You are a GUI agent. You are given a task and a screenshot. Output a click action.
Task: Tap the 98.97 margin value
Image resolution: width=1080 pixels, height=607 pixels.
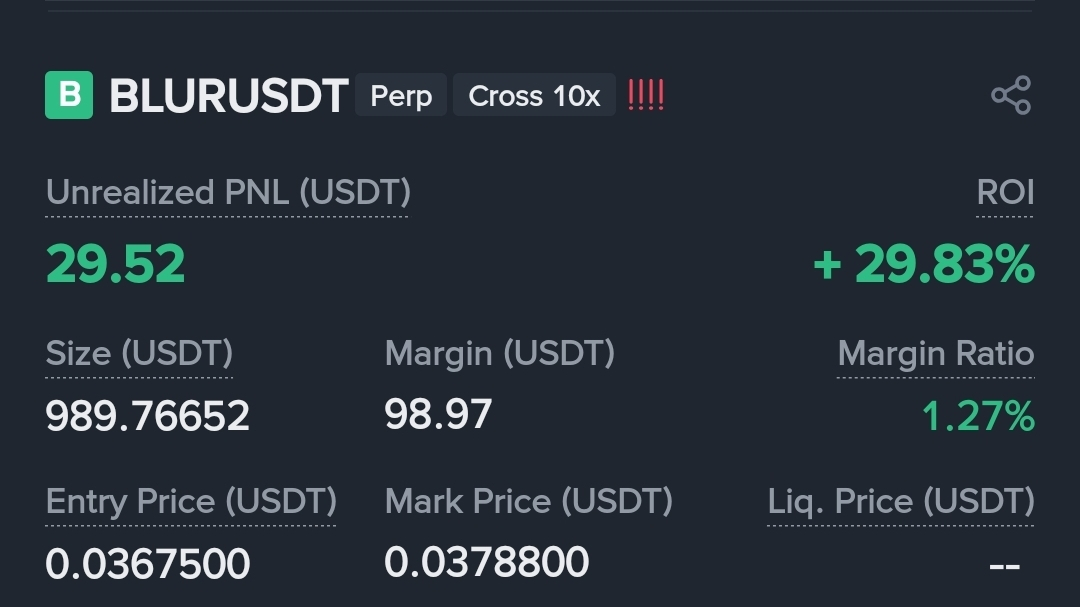(438, 415)
